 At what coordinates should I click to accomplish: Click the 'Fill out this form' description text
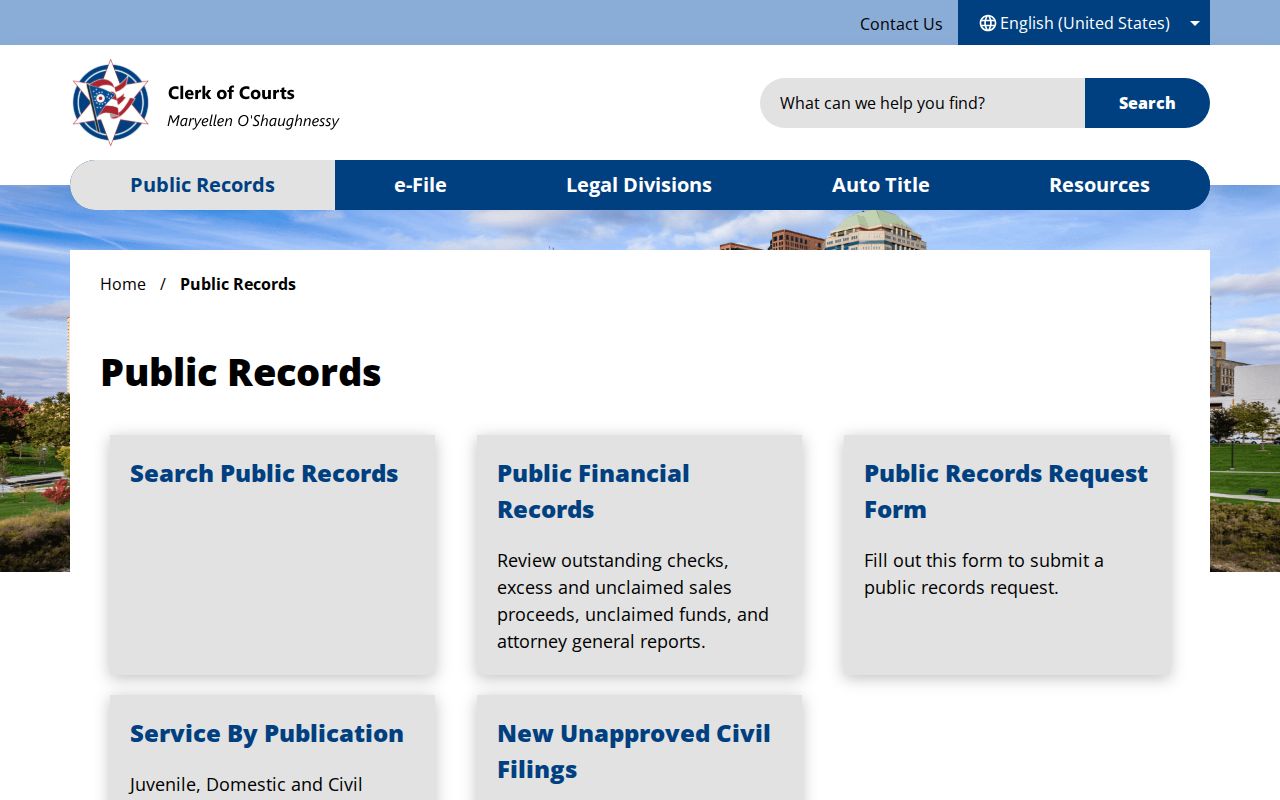click(984, 574)
